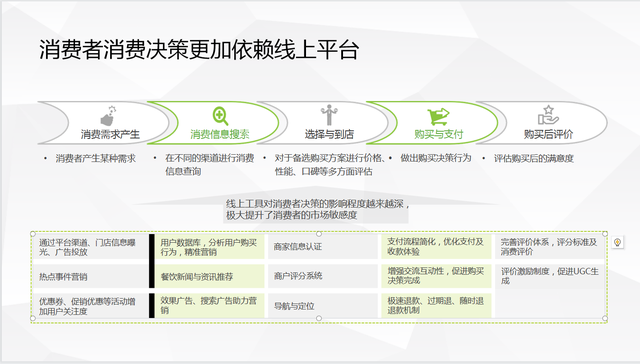Select the hand holding star icon
Image resolution: width=640 pixels, height=364 pixels.
pyautogui.click(x=548, y=115)
